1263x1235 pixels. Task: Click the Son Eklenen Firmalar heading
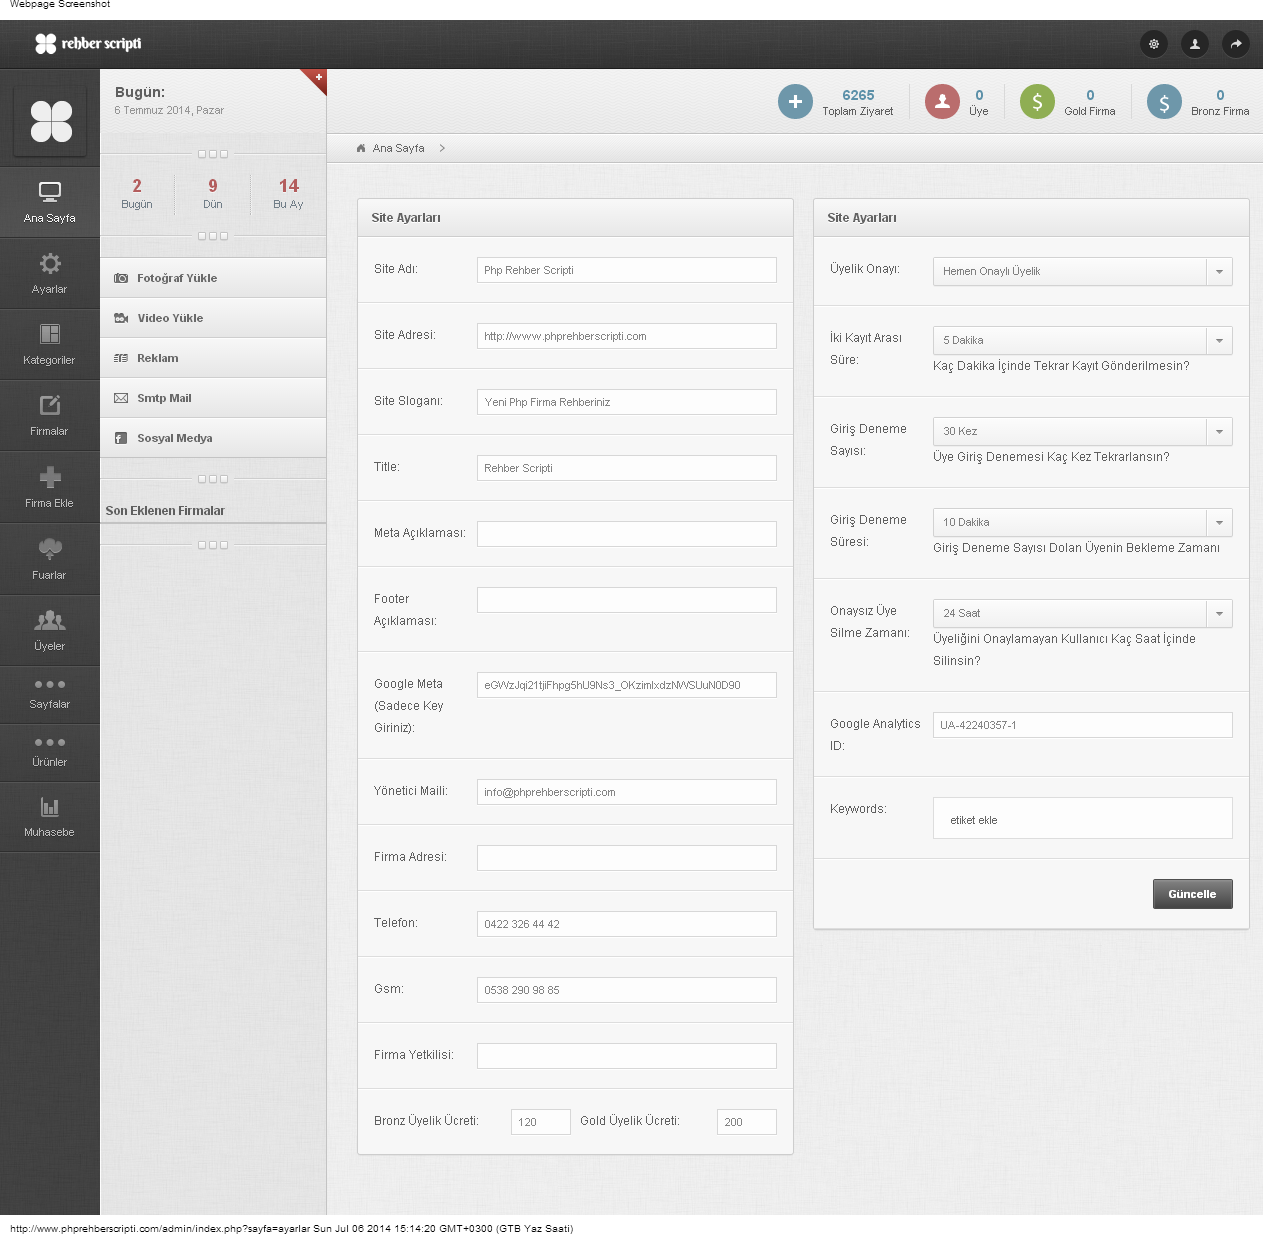pos(165,511)
